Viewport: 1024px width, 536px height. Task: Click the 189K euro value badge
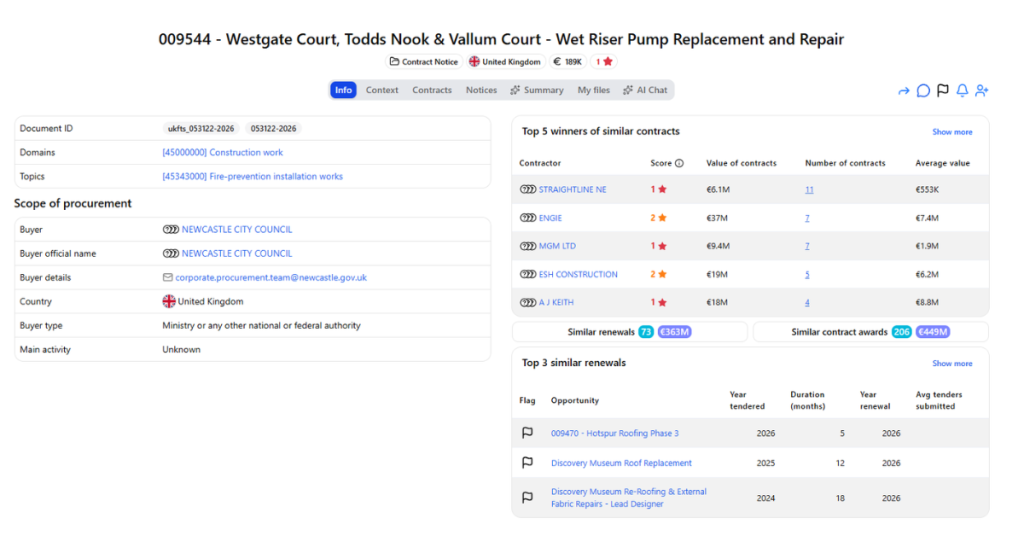pos(568,61)
